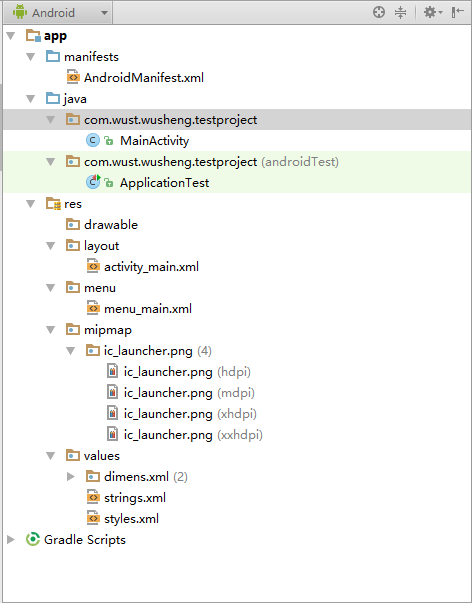Click the ic_launcher.png (hdpi) image icon
Viewport: 472px width, 603px height.
click(x=112, y=371)
